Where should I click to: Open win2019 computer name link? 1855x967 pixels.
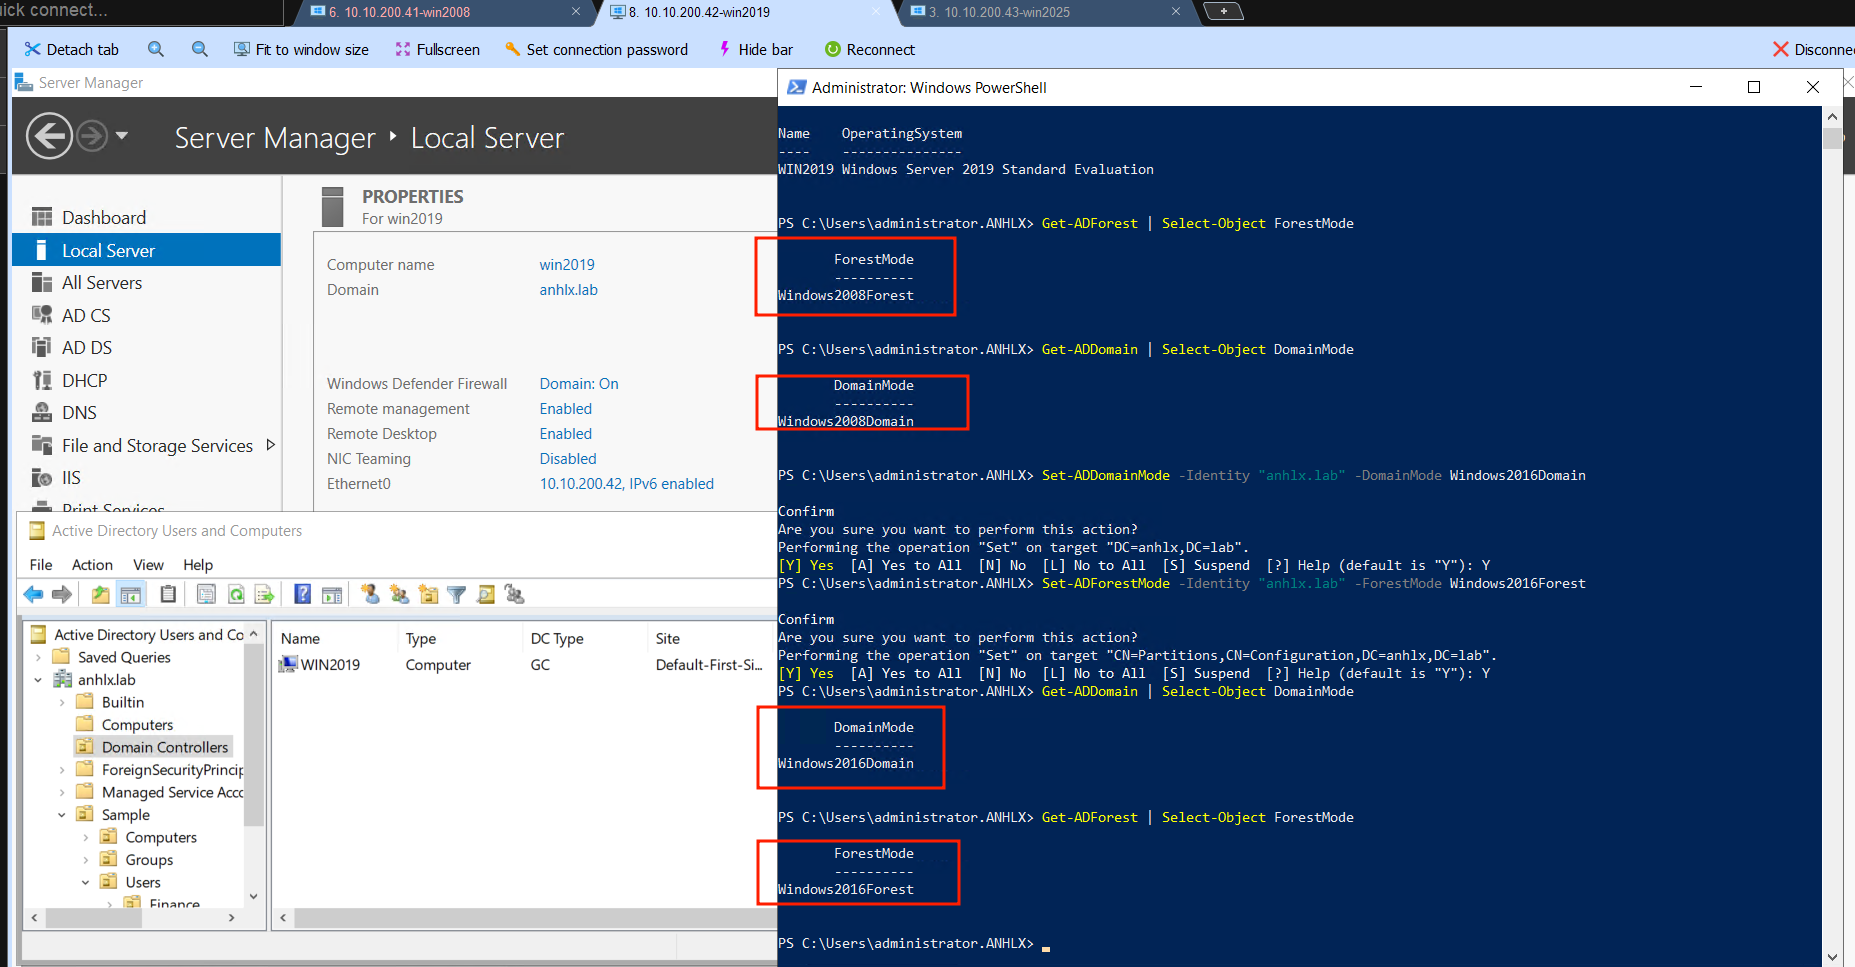coord(567,265)
